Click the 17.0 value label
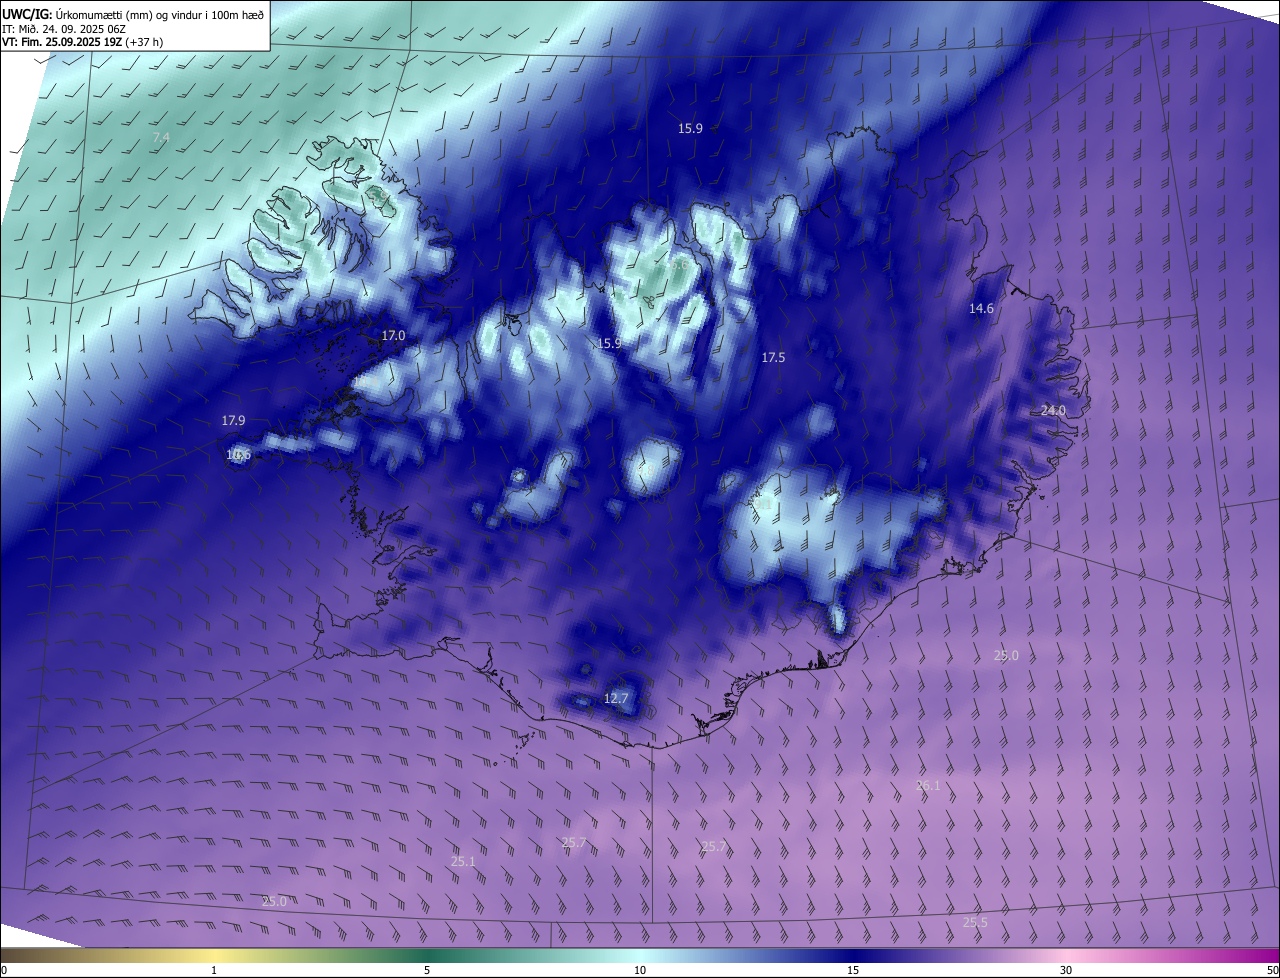 coord(394,336)
